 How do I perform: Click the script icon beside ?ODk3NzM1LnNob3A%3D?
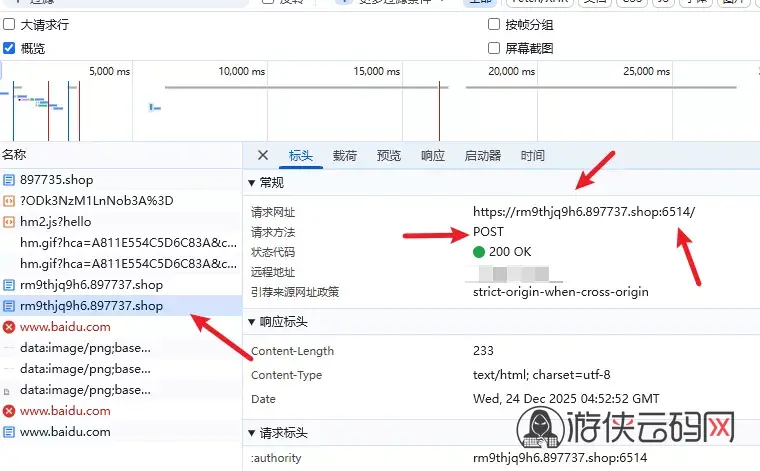tap(9, 201)
